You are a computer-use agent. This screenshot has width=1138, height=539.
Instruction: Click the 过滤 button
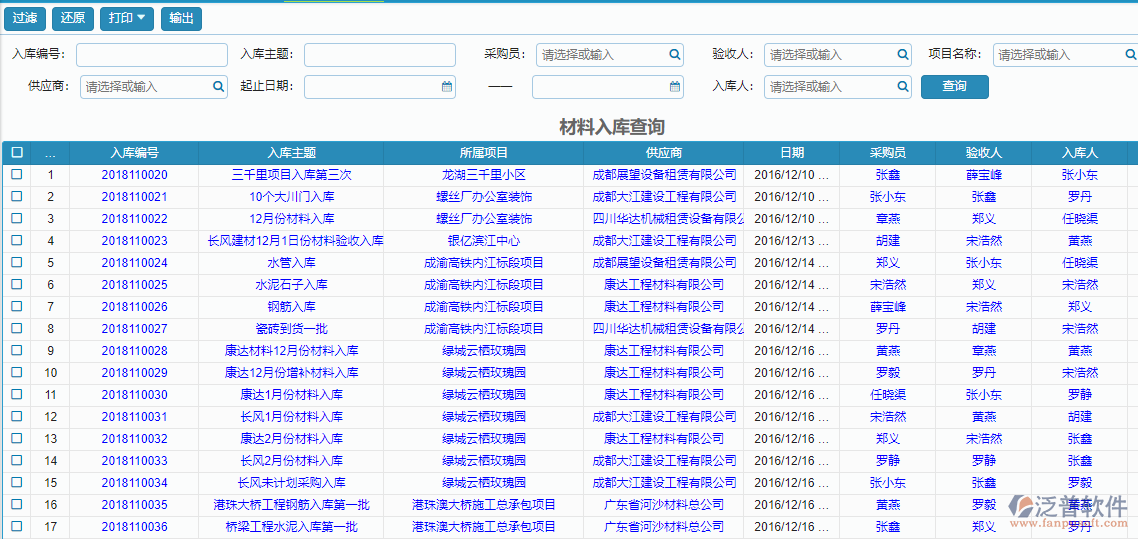tap(25, 19)
